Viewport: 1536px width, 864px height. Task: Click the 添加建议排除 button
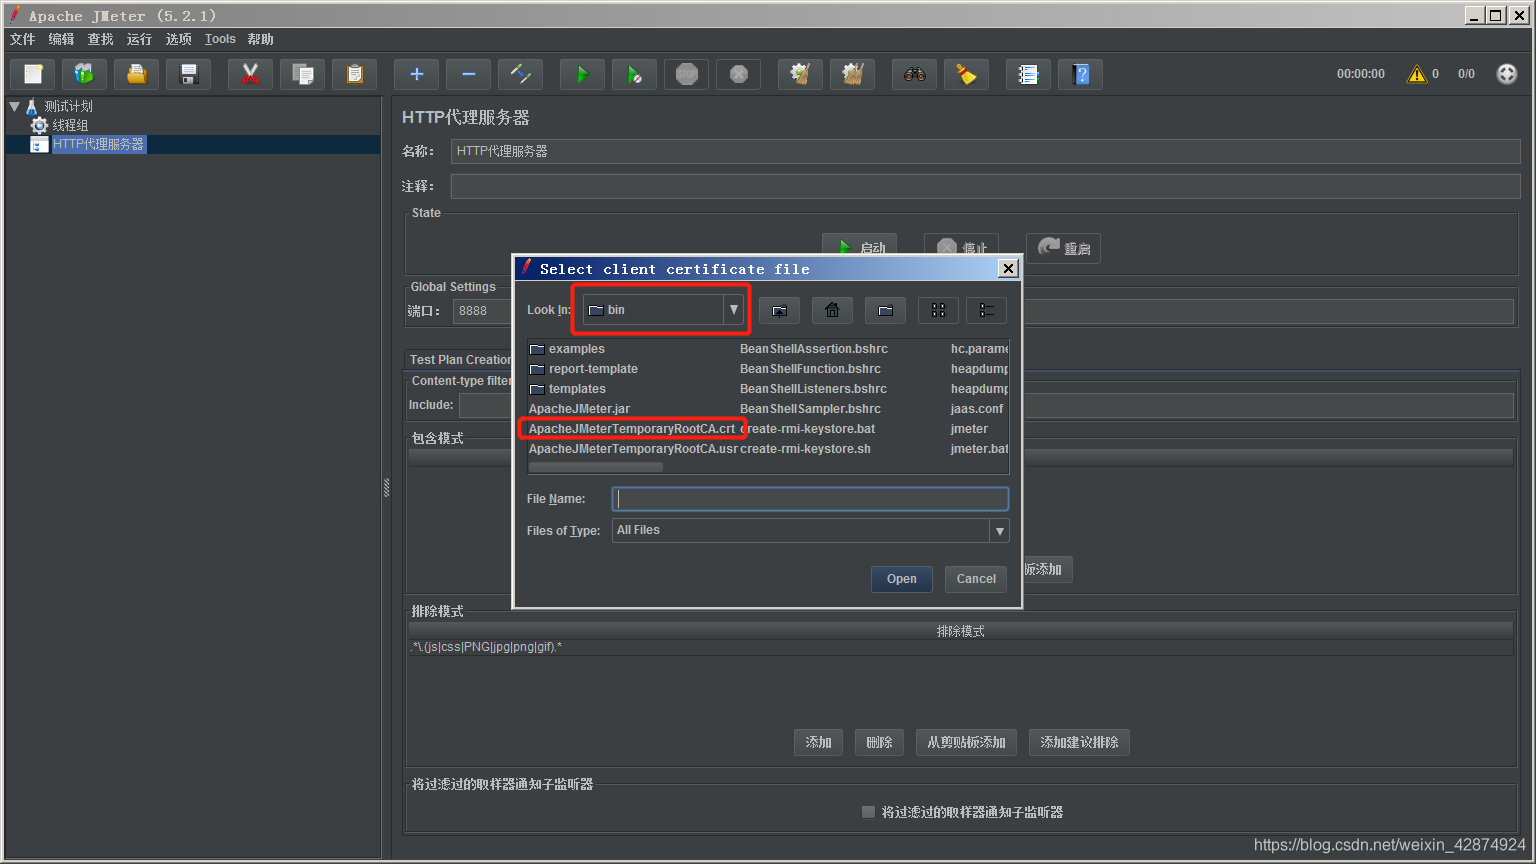pyautogui.click(x=1079, y=742)
